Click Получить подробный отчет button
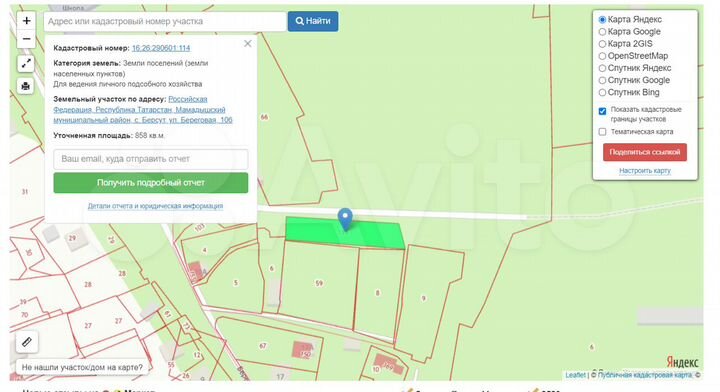 coord(151,183)
